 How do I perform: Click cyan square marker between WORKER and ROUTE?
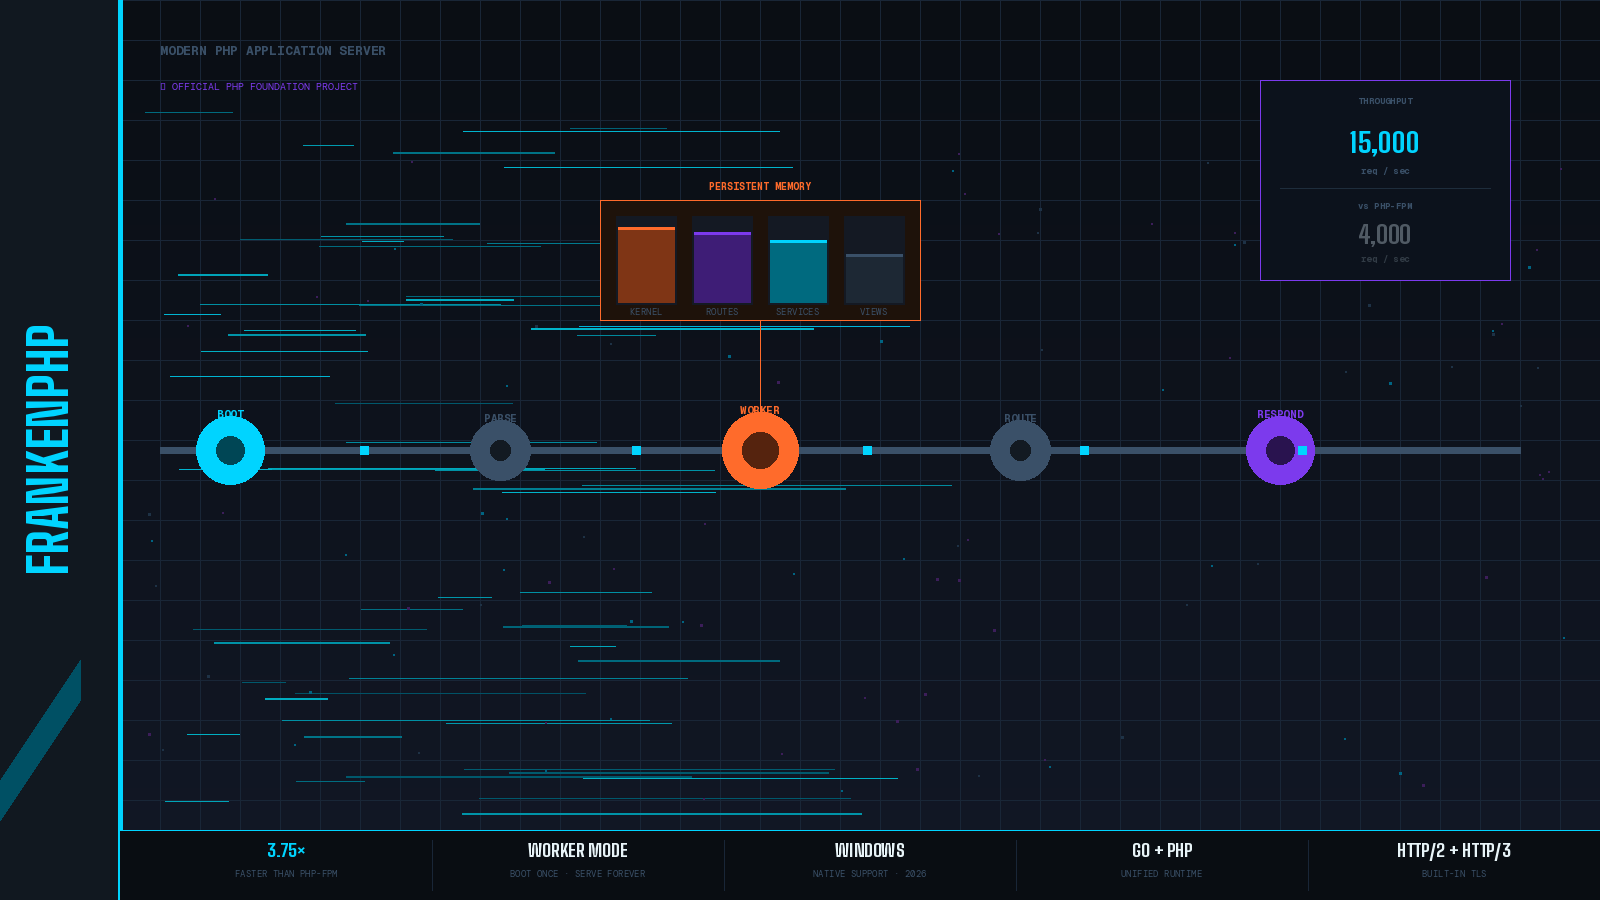867,450
